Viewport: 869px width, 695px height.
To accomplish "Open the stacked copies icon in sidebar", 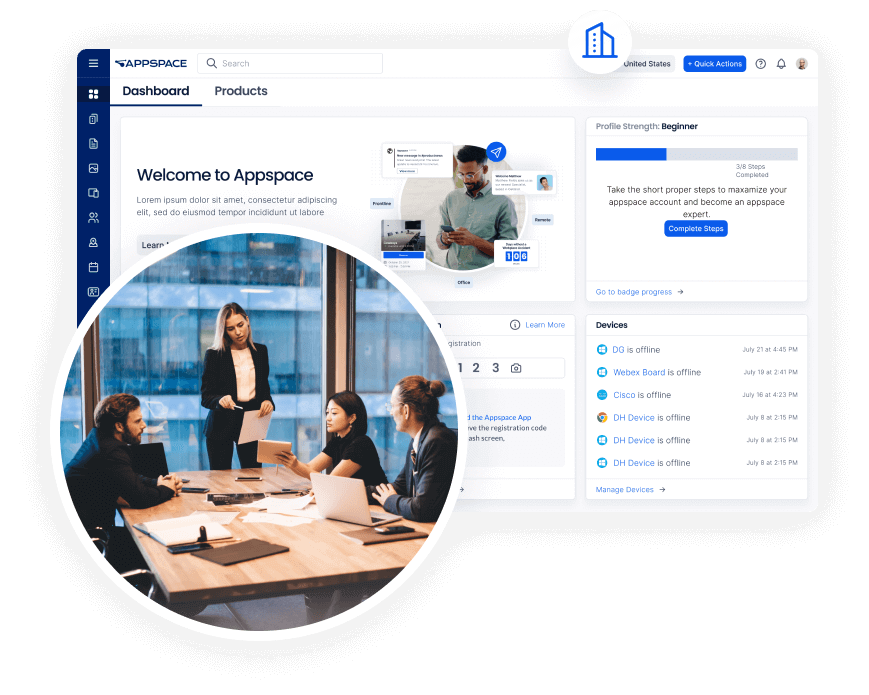I will point(93,119).
